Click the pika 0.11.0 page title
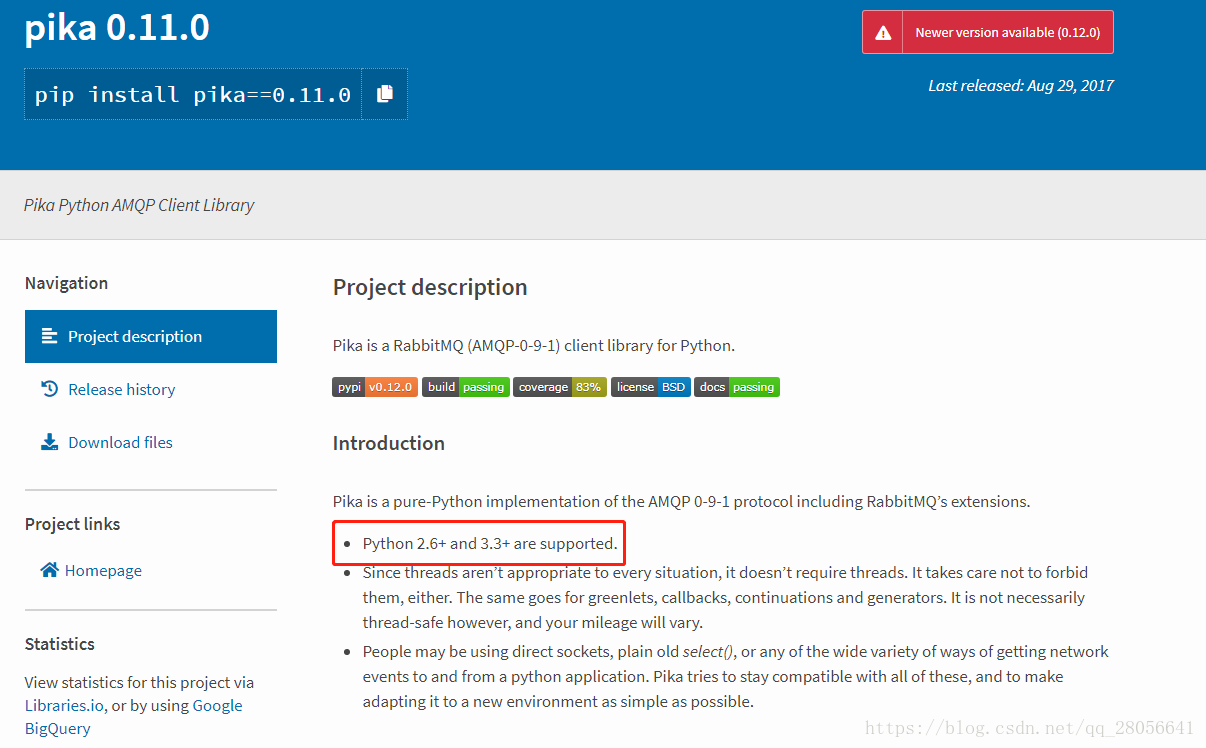Viewport: 1206px width, 748px height. click(x=117, y=27)
